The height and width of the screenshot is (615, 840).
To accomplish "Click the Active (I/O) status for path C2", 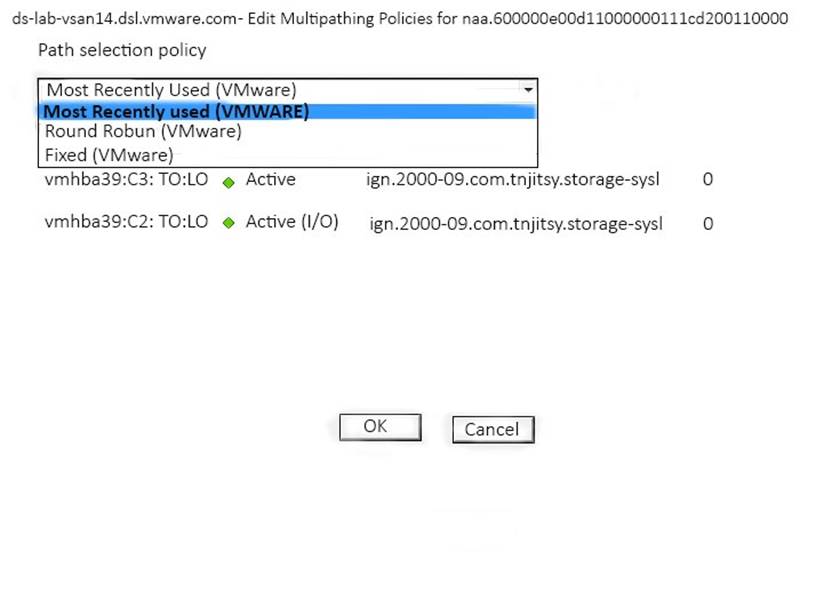I will coord(292,222).
